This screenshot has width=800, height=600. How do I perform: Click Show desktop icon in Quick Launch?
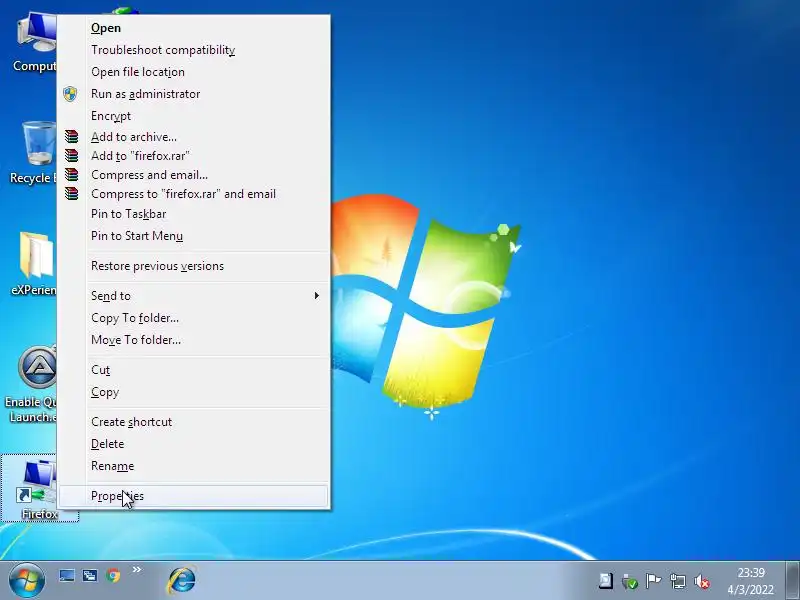click(x=67, y=576)
